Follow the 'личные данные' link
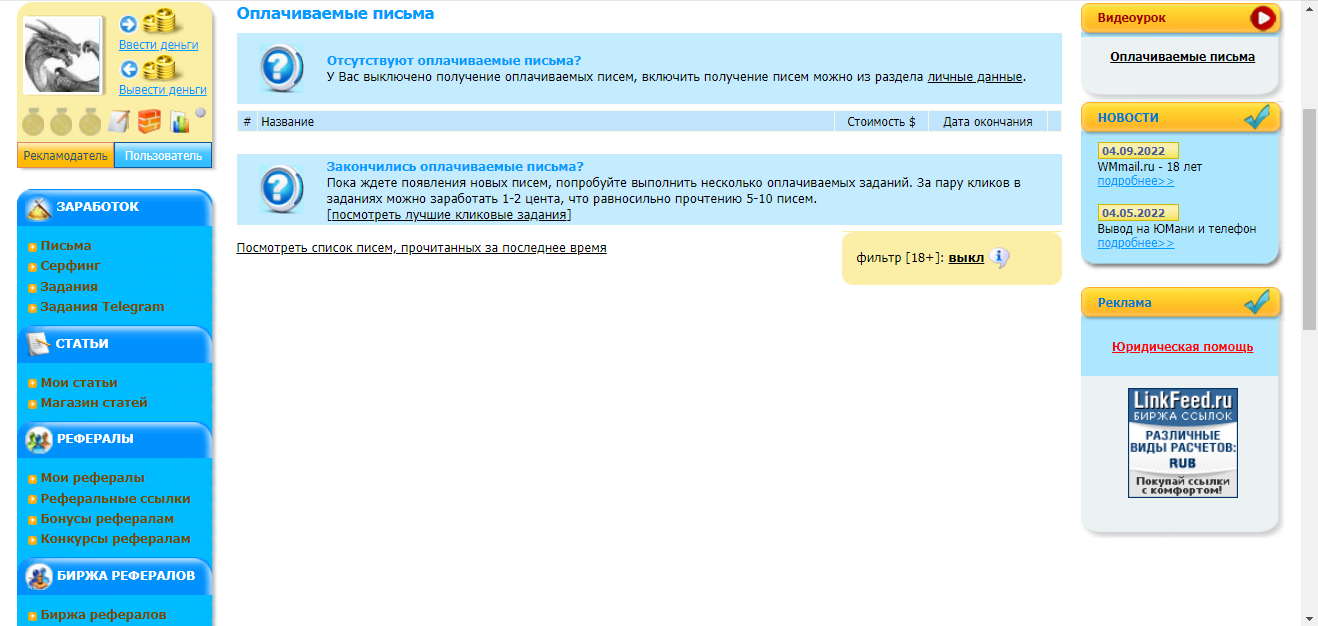This screenshot has width=1318, height=626. coord(975,77)
